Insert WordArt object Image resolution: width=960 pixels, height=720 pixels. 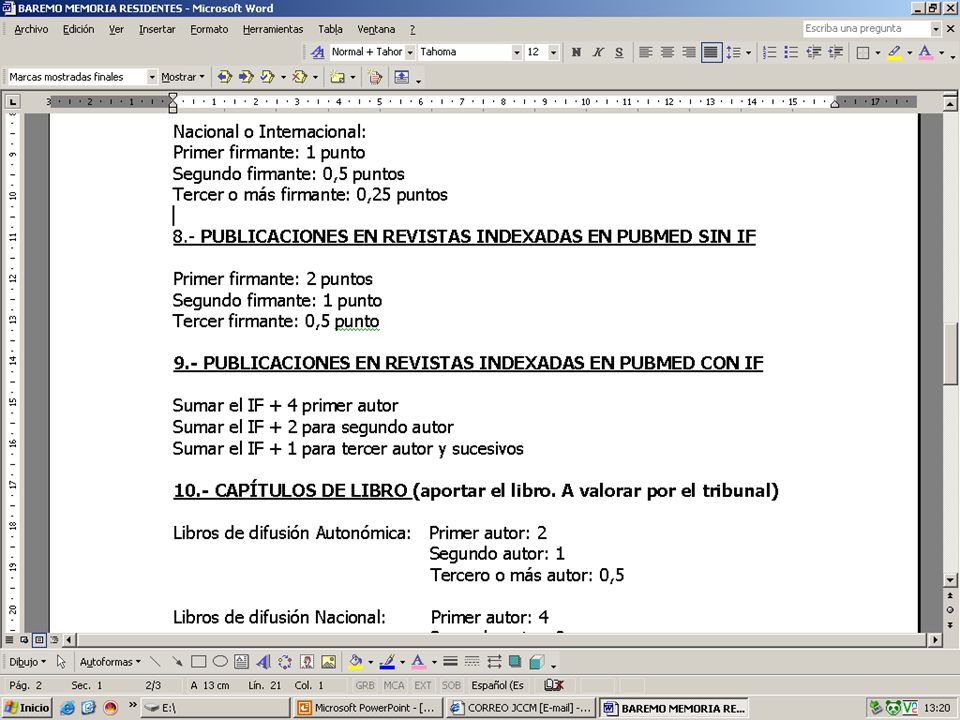click(263, 662)
